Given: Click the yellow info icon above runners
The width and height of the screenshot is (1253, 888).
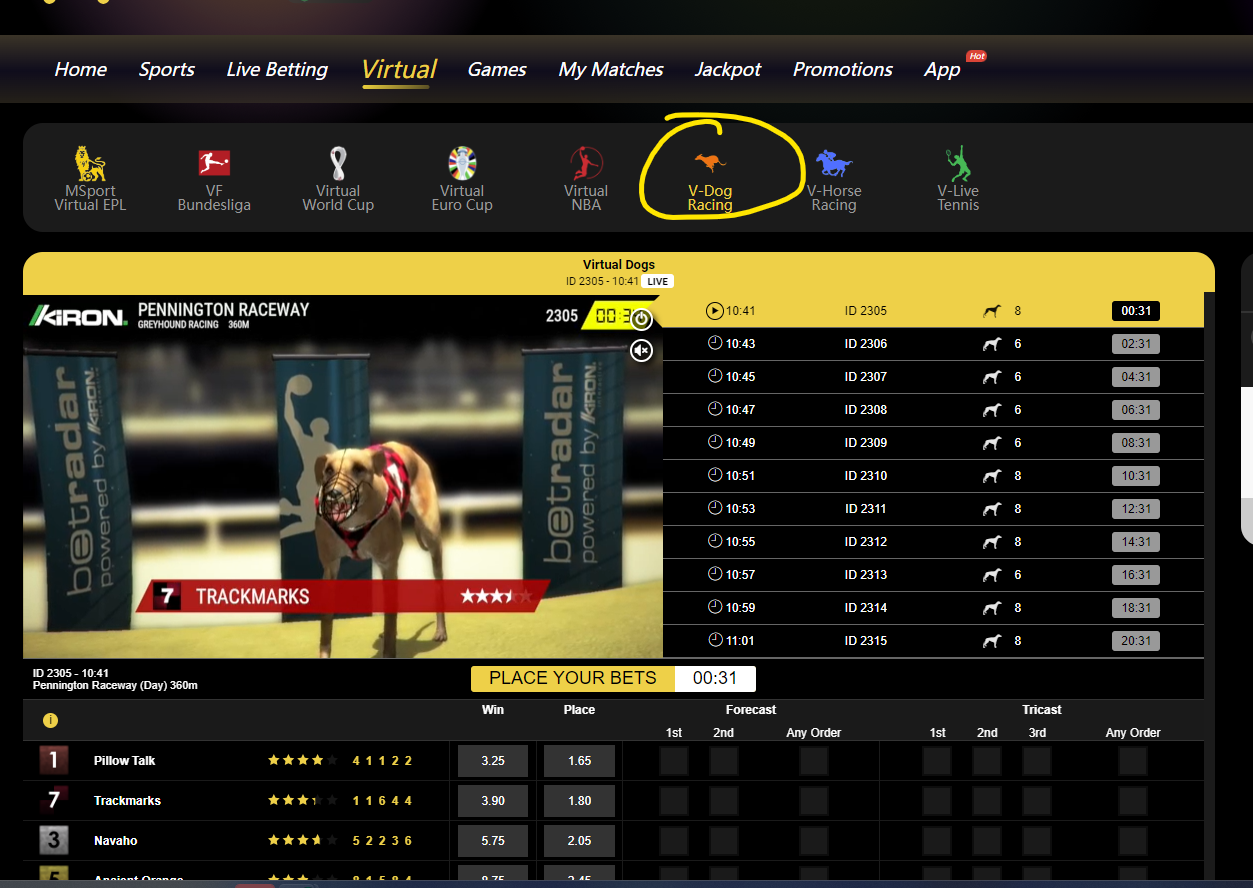Looking at the screenshot, I should (50, 720).
